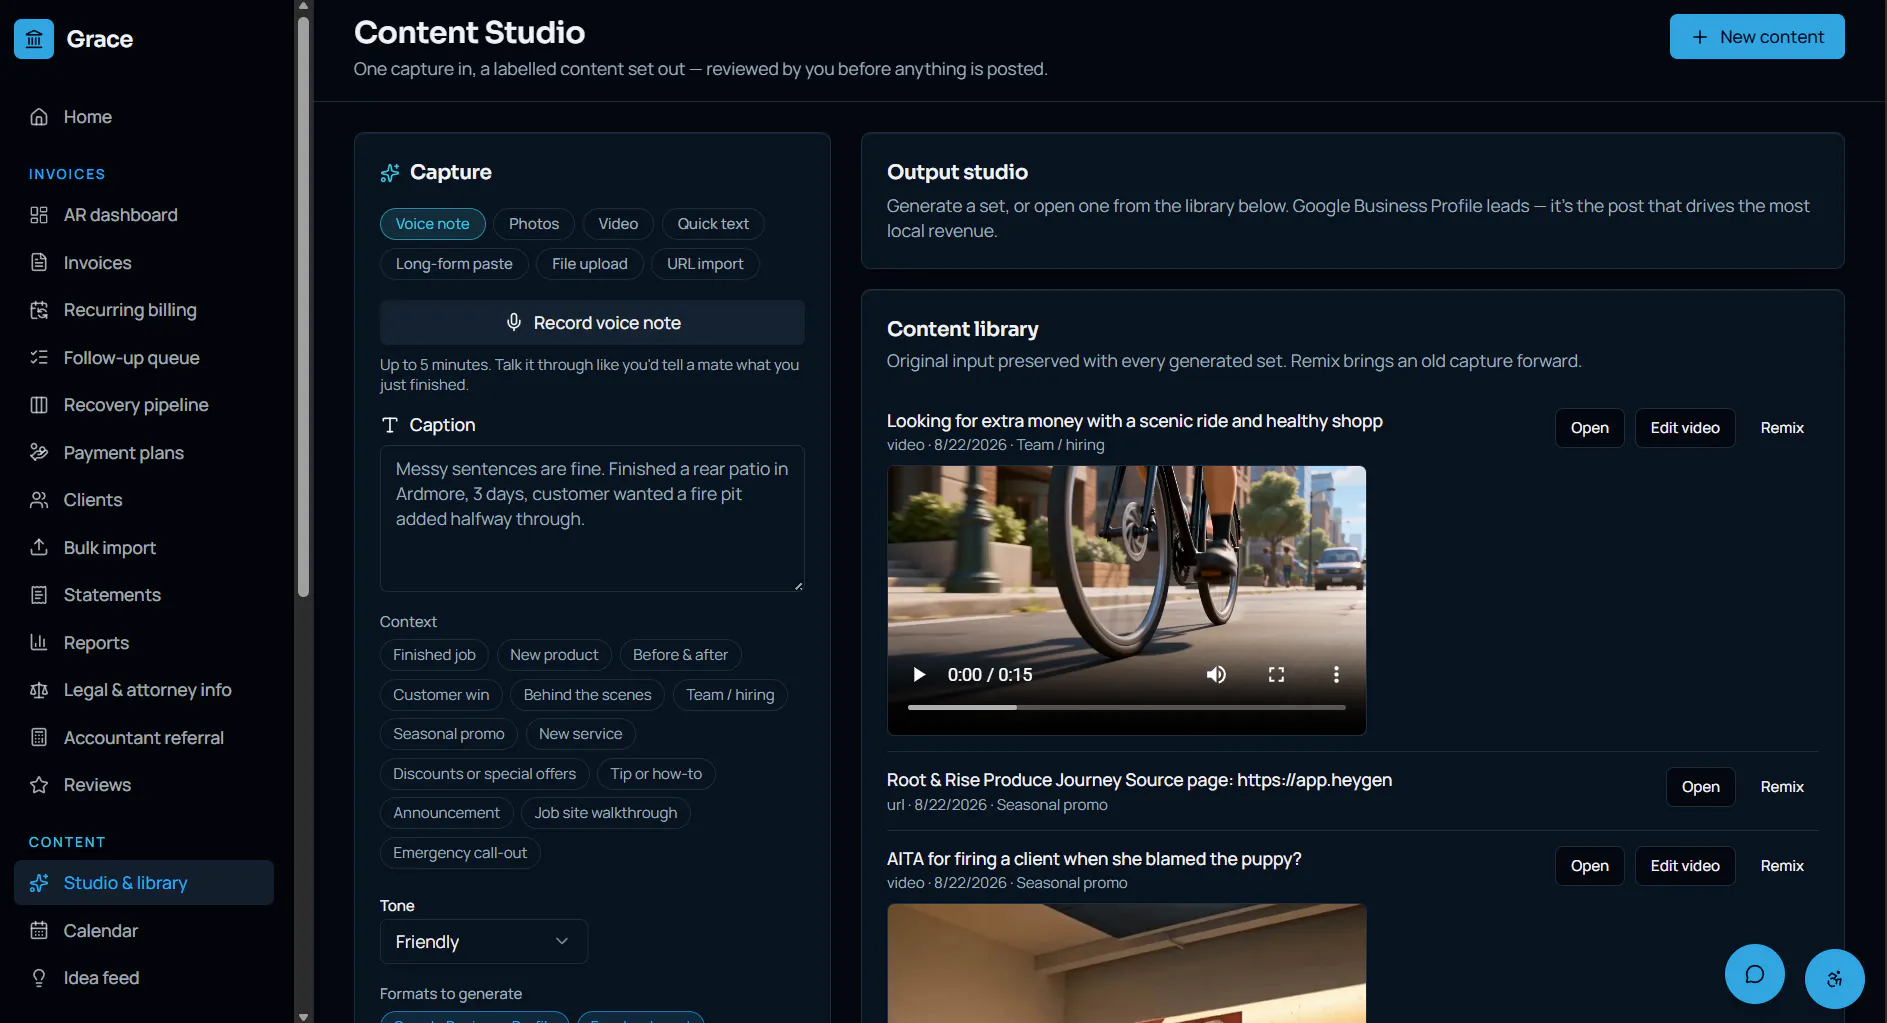Click the Statements icon in sidebar

(39, 595)
